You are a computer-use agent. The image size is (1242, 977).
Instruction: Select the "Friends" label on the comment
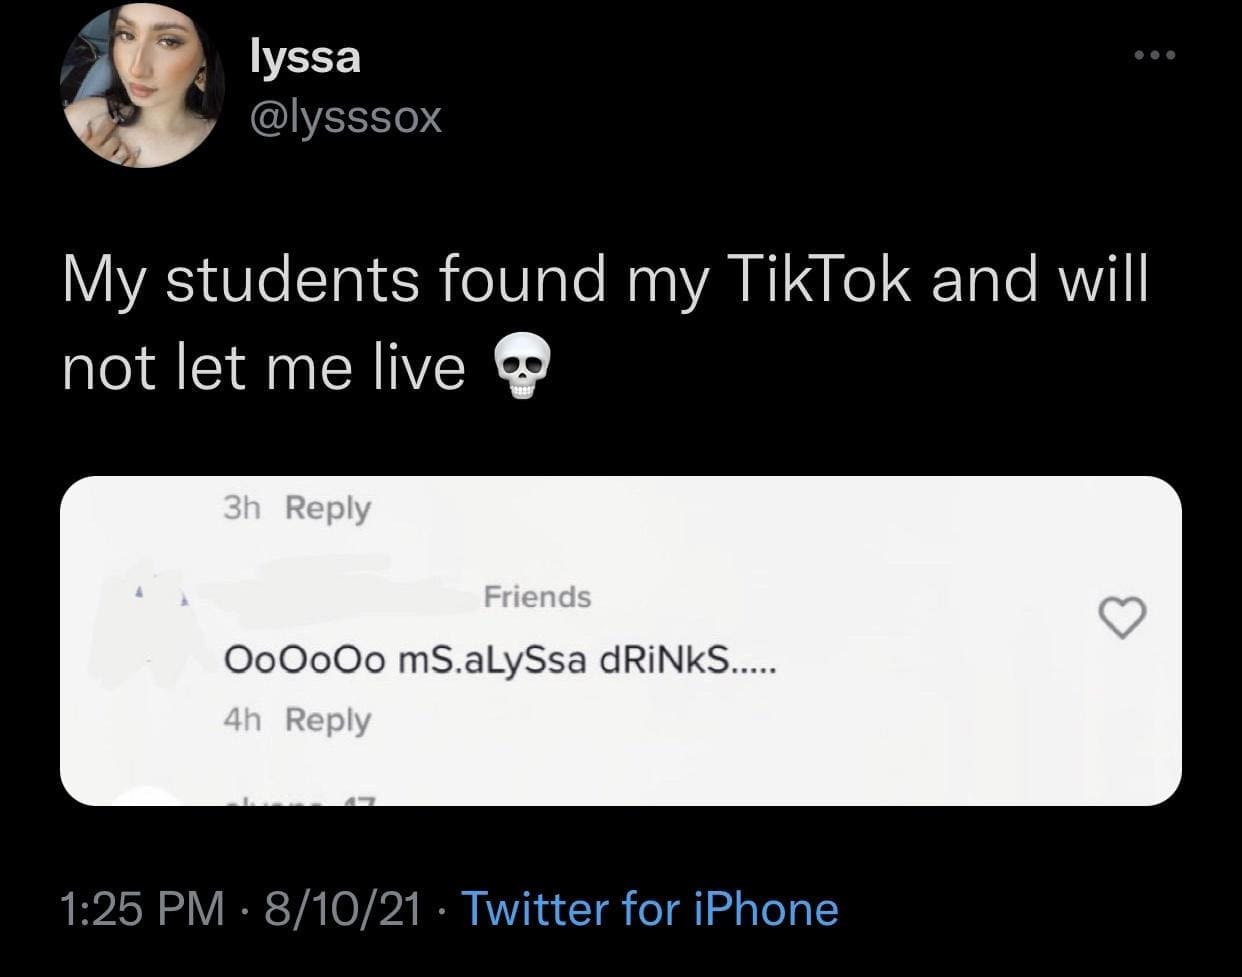click(x=537, y=597)
